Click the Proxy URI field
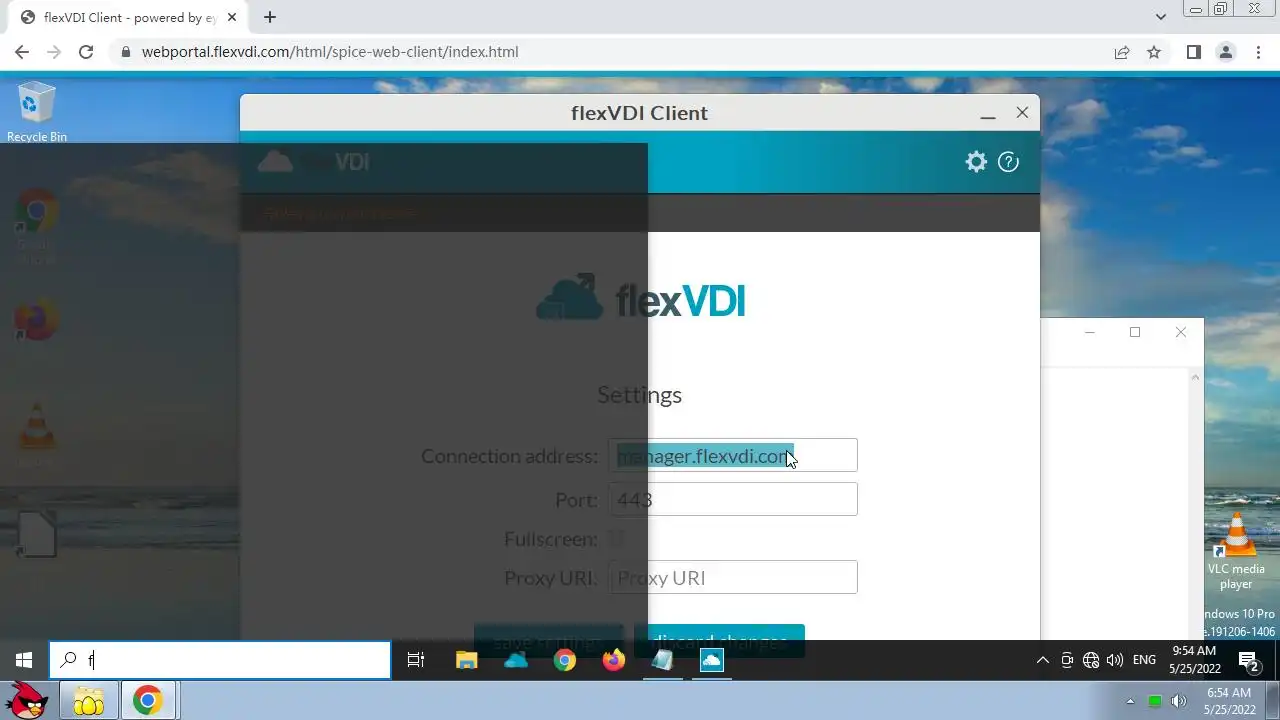Image resolution: width=1280 pixels, height=720 pixels. (733, 577)
